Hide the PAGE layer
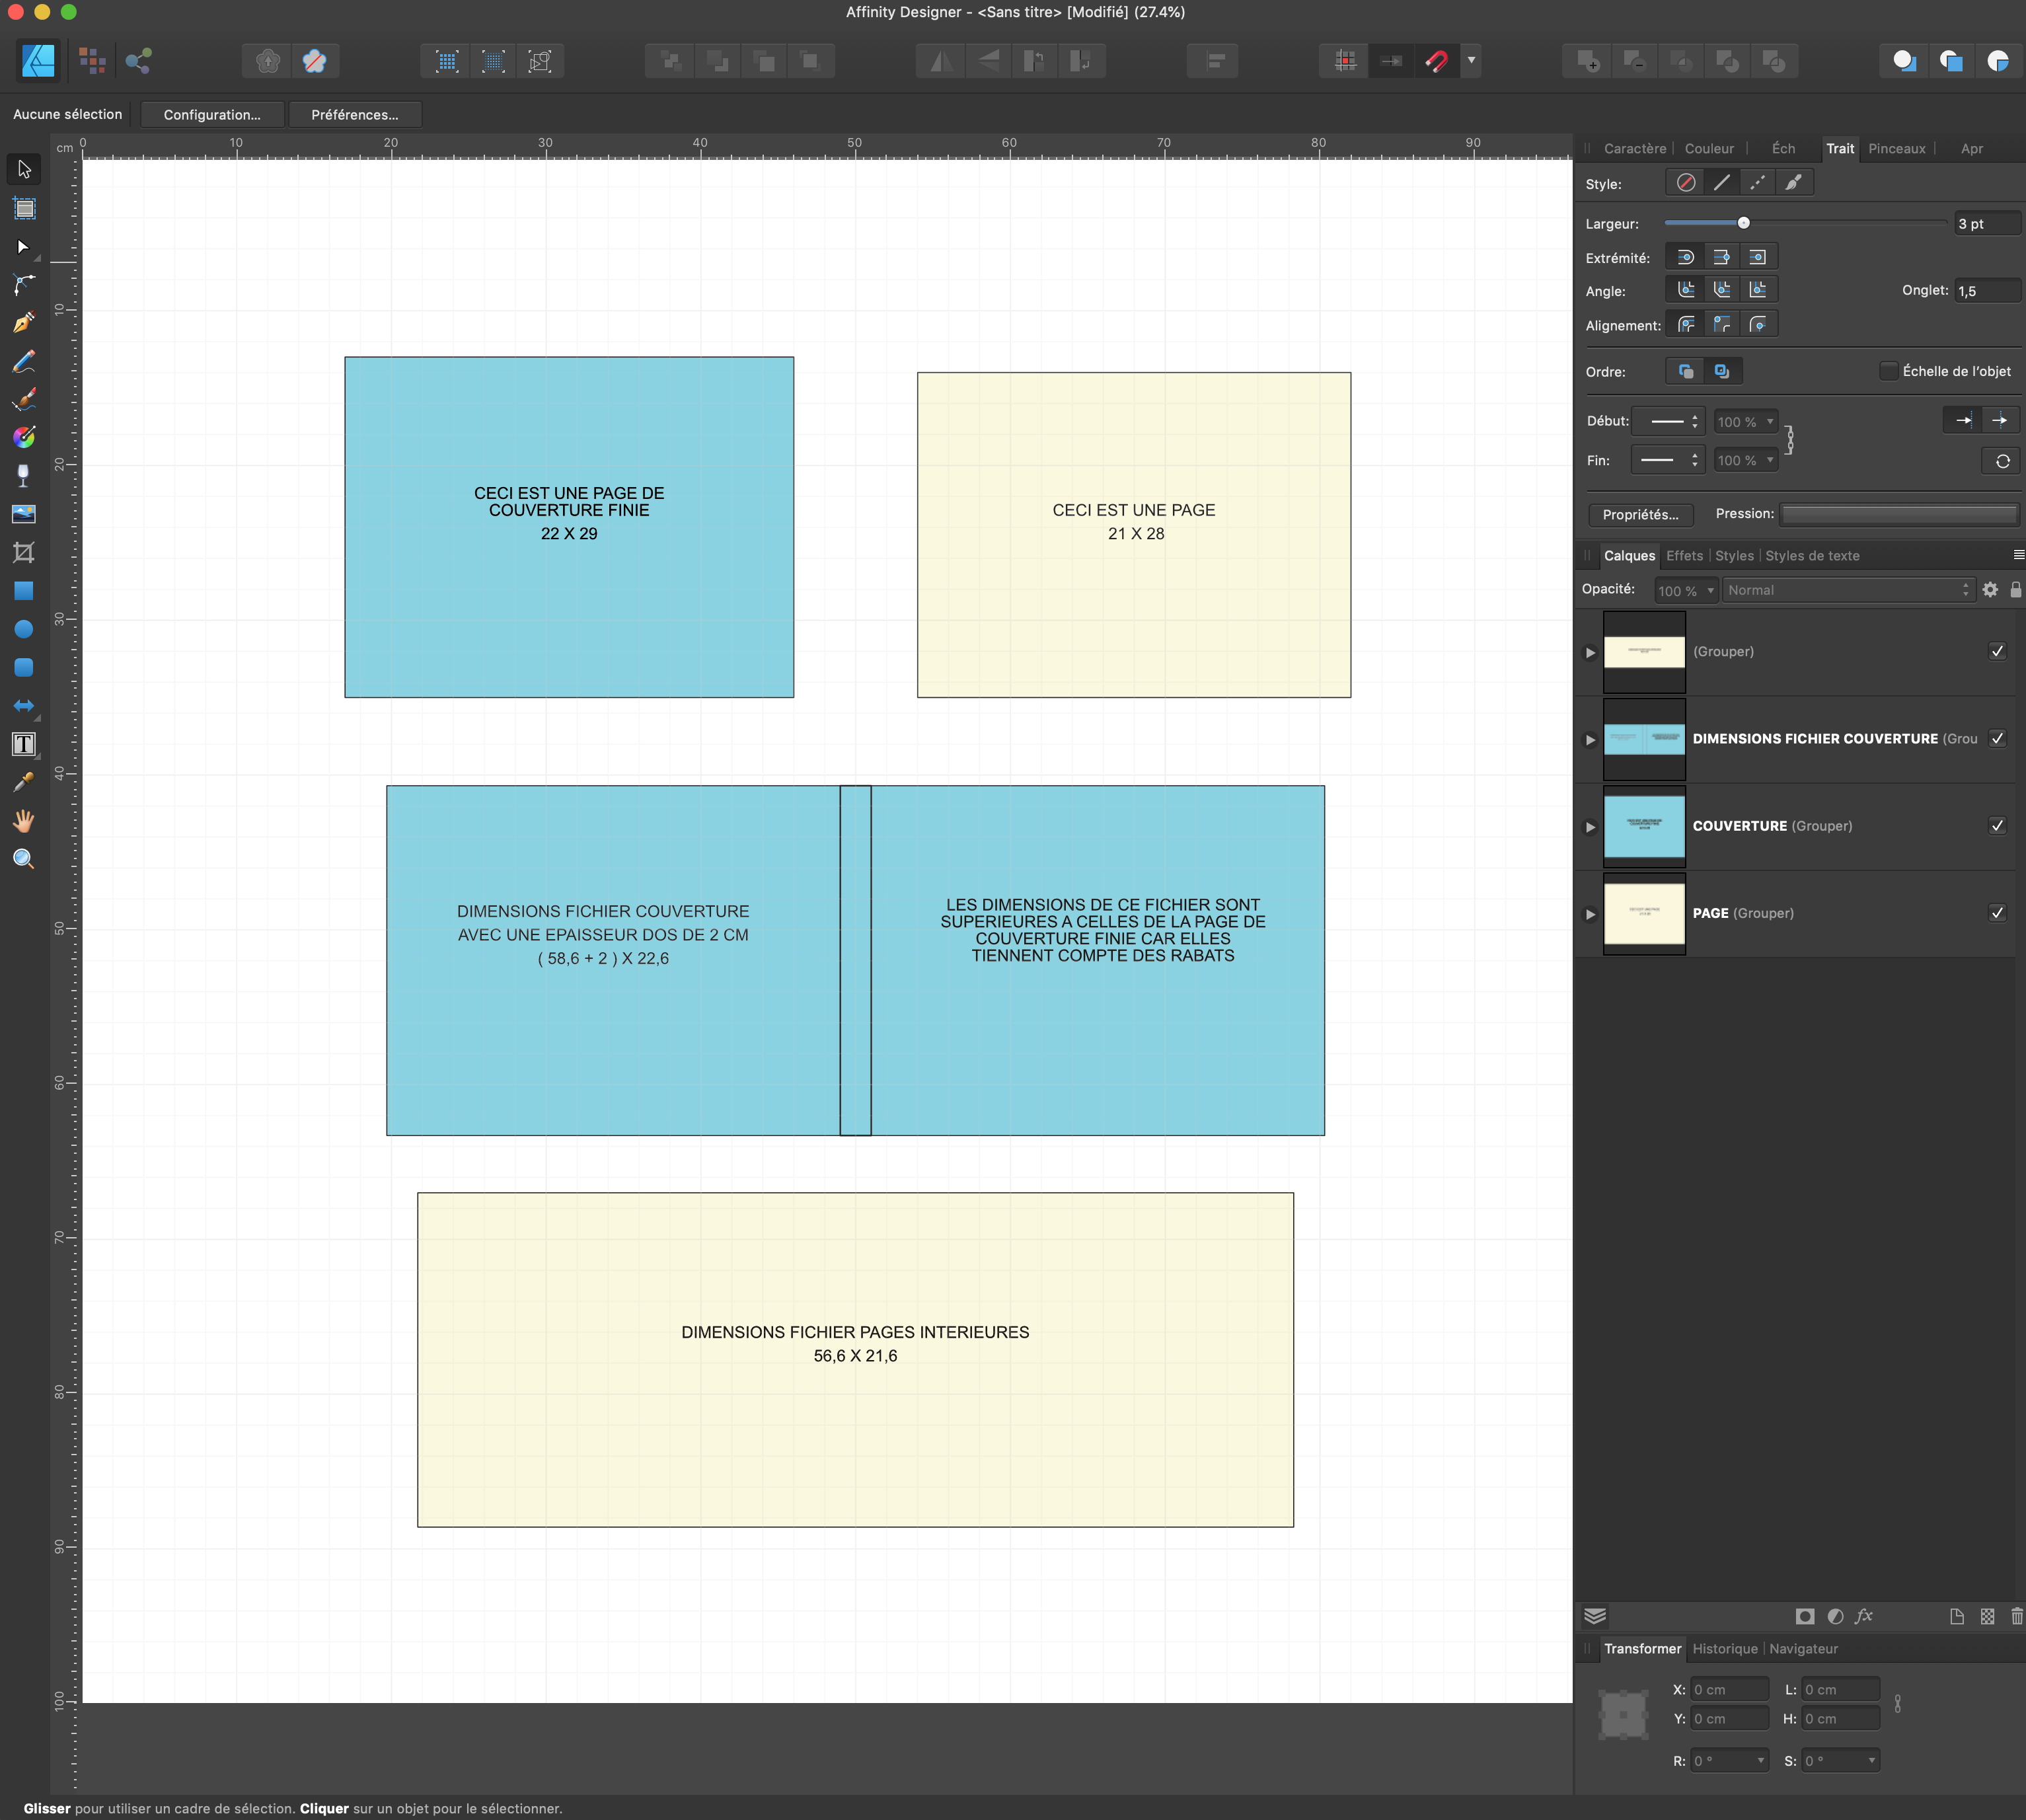This screenshot has height=1820, width=2026. [1997, 913]
